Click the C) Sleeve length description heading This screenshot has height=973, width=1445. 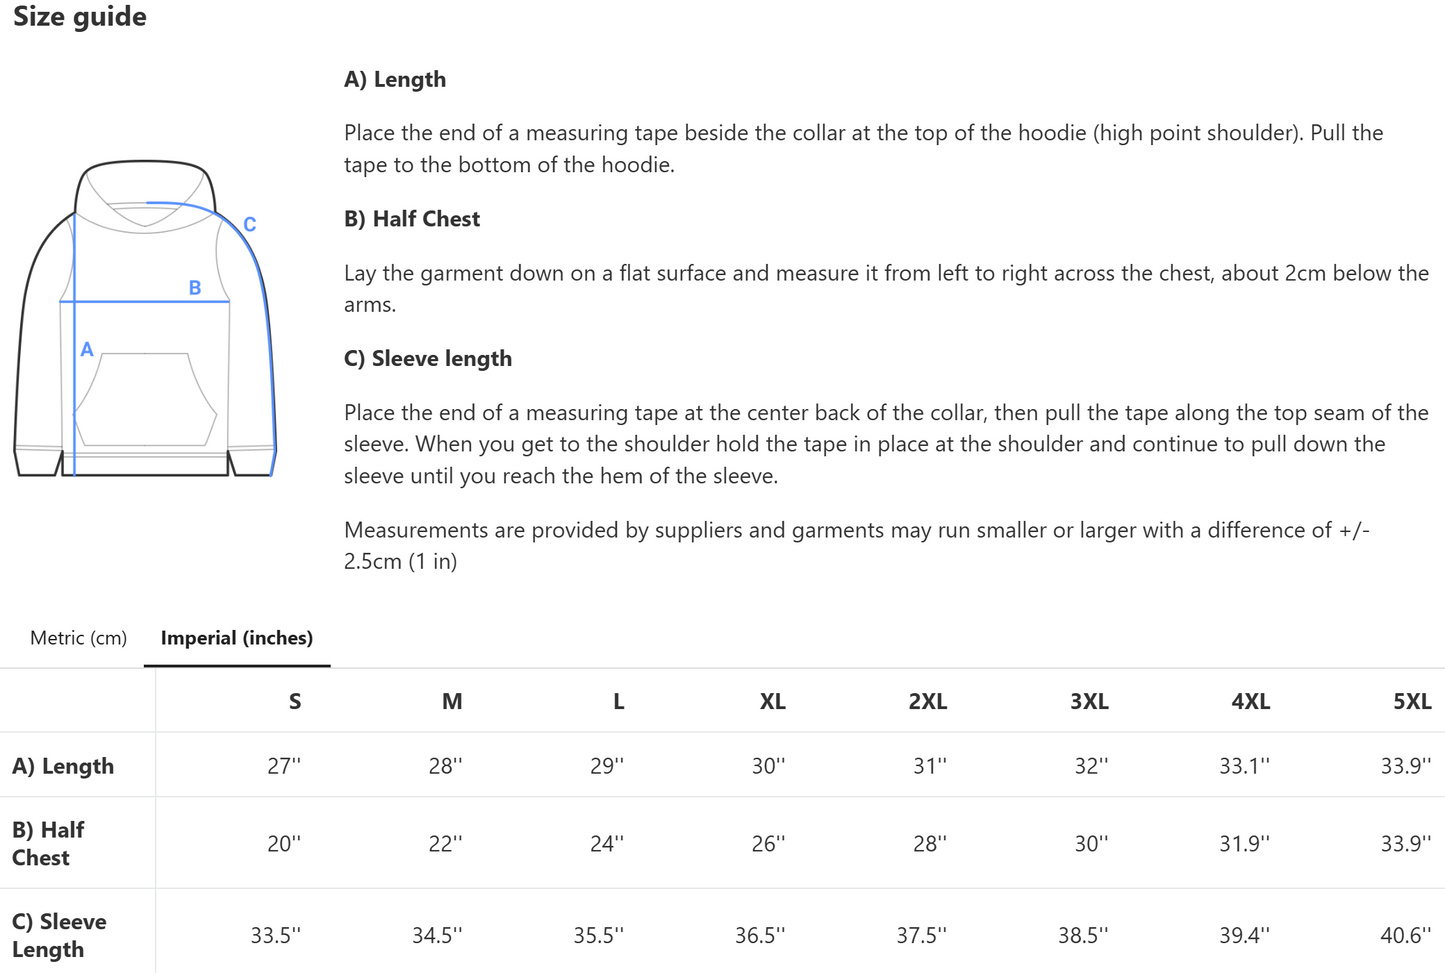pyautogui.click(x=428, y=358)
